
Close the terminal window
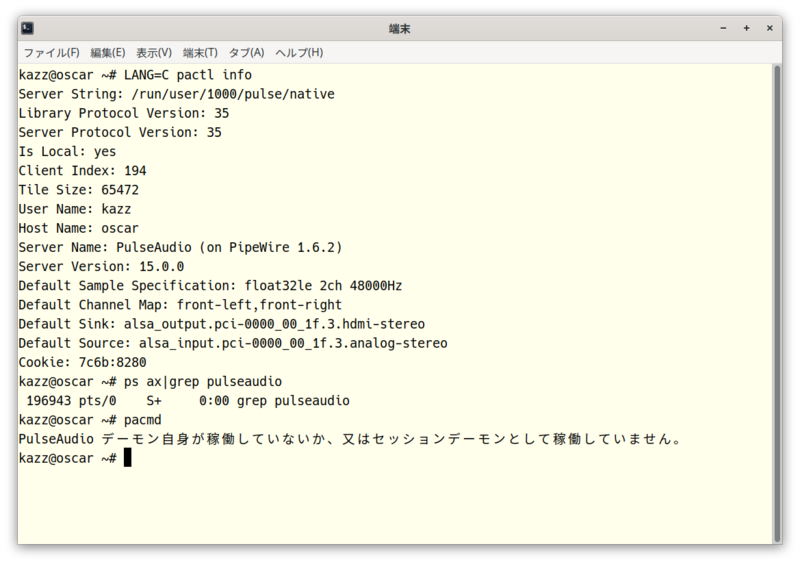[x=769, y=28]
